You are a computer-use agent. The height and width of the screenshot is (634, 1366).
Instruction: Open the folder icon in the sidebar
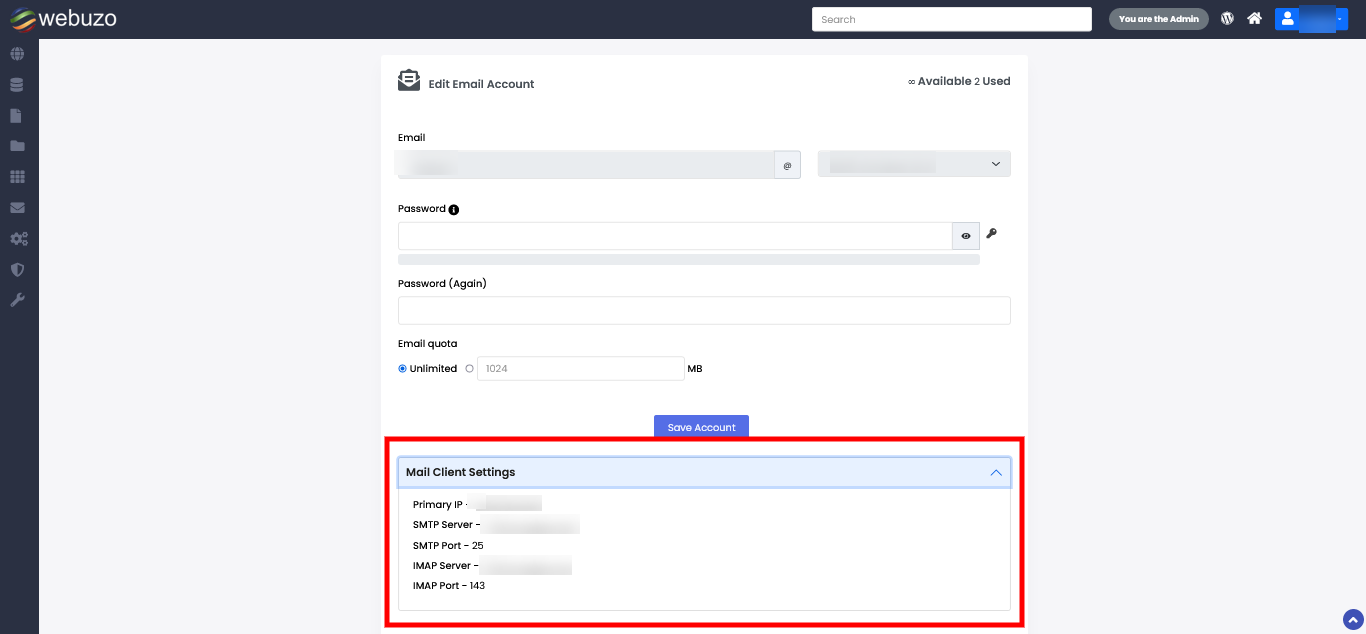coord(17,146)
